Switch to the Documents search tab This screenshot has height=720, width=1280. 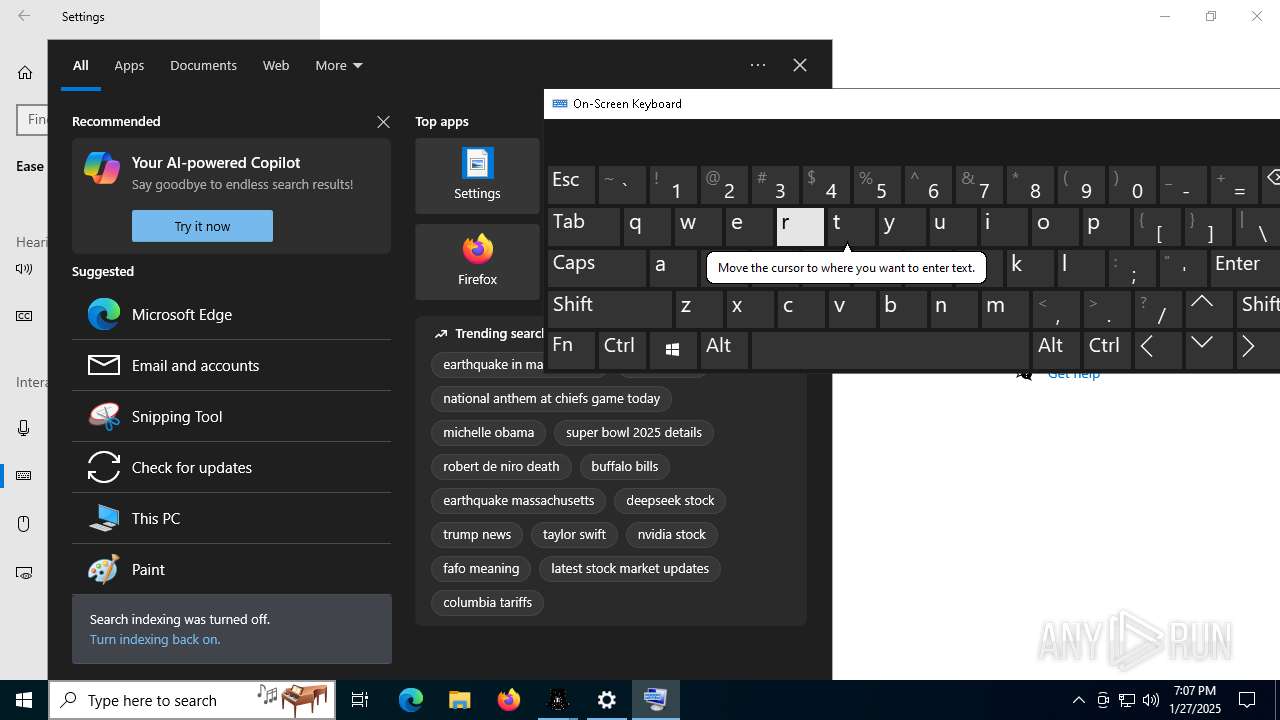click(203, 65)
